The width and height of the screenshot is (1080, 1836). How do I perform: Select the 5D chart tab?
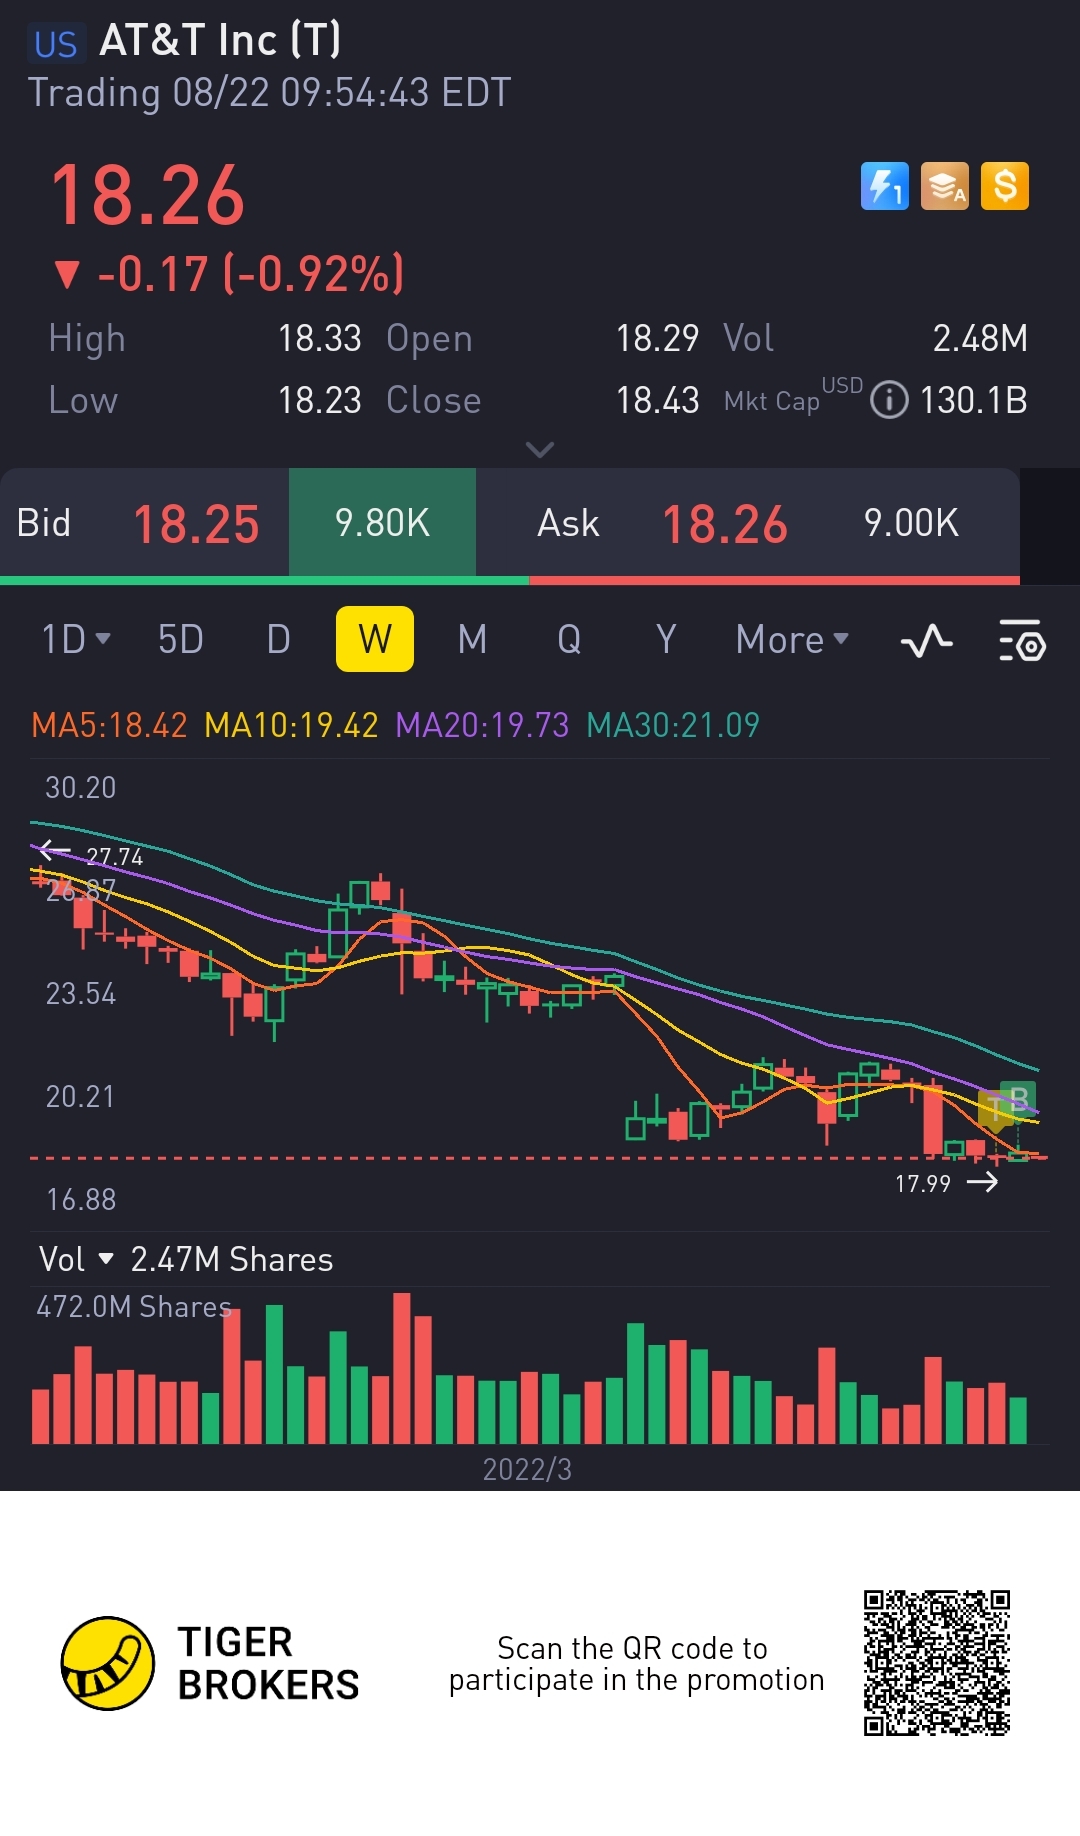pos(181,639)
